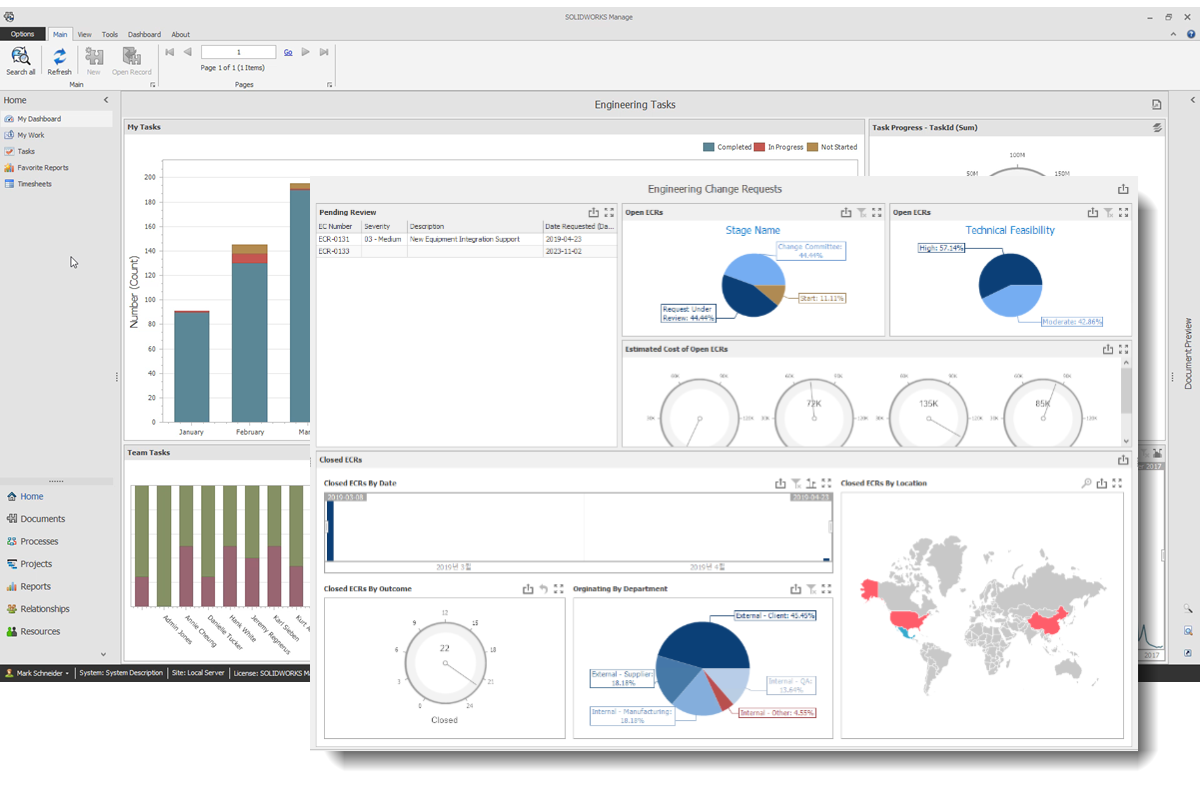Maximize the Closed ECRs By Outcome panel
This screenshot has height=800, width=1200.
click(559, 589)
